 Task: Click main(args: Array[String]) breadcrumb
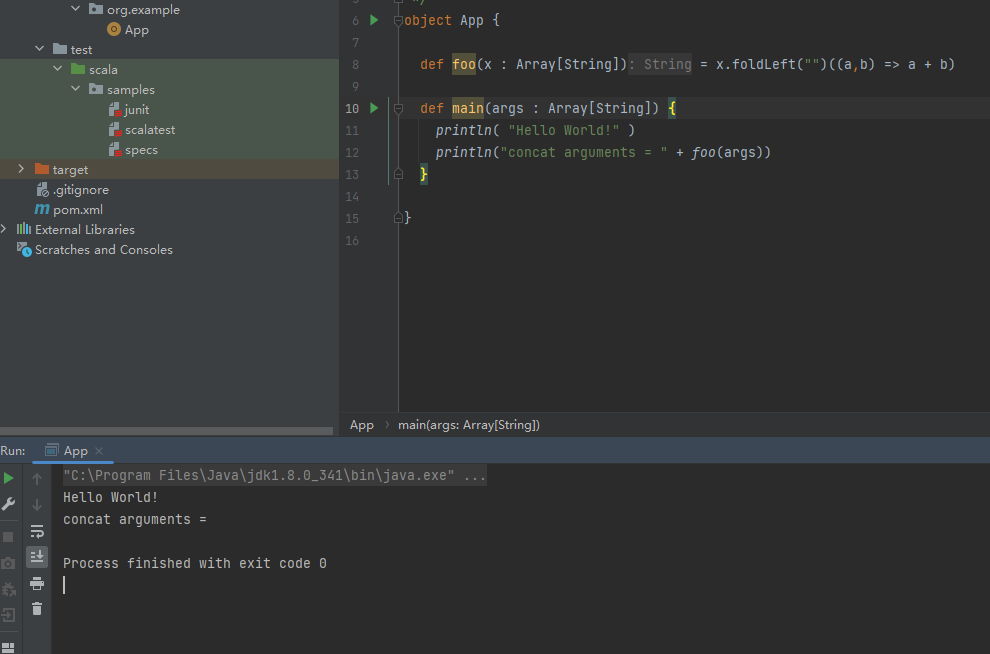coord(468,425)
